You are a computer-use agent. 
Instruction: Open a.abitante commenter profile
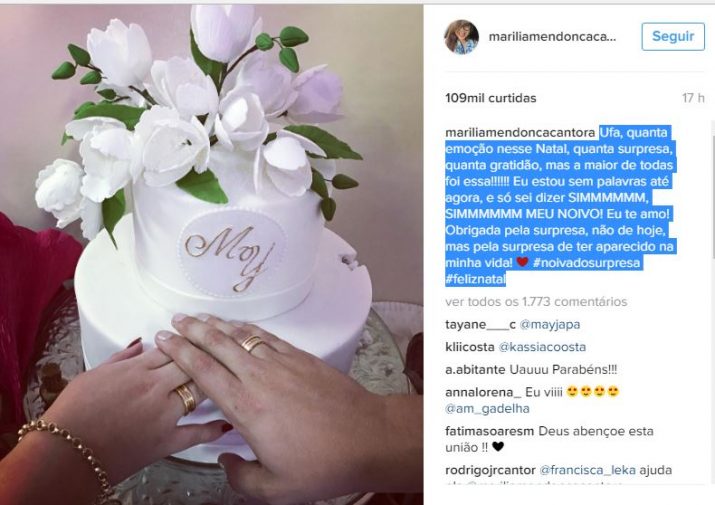pyautogui.click(x=475, y=370)
